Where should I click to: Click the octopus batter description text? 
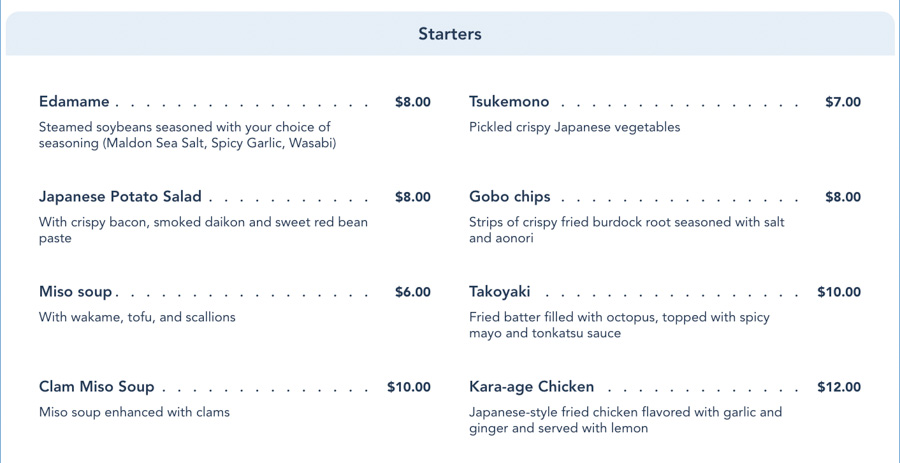click(x=619, y=325)
